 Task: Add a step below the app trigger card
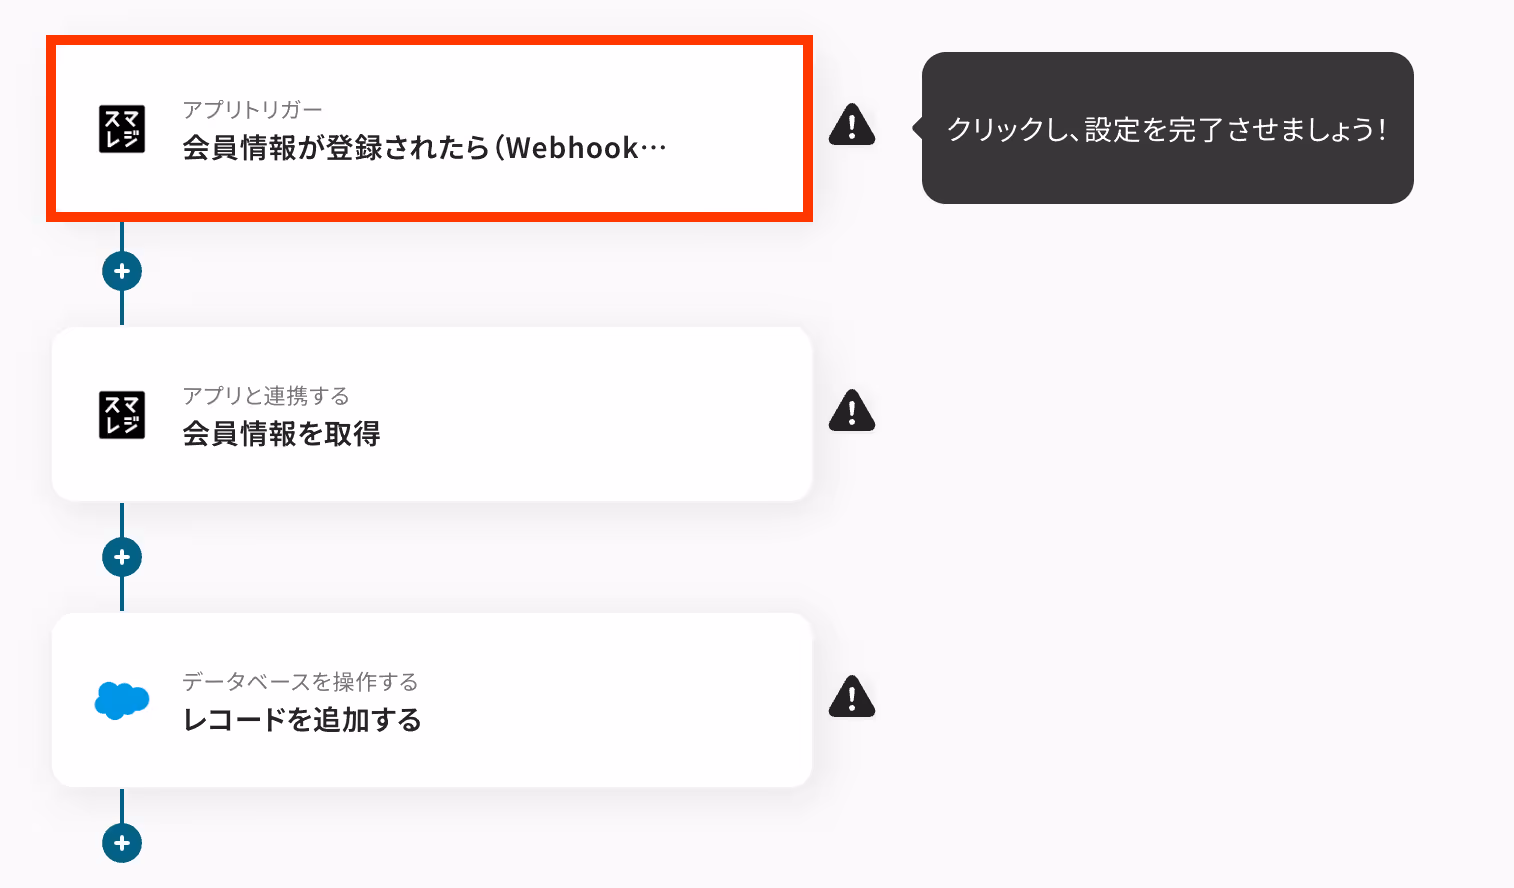click(x=122, y=271)
